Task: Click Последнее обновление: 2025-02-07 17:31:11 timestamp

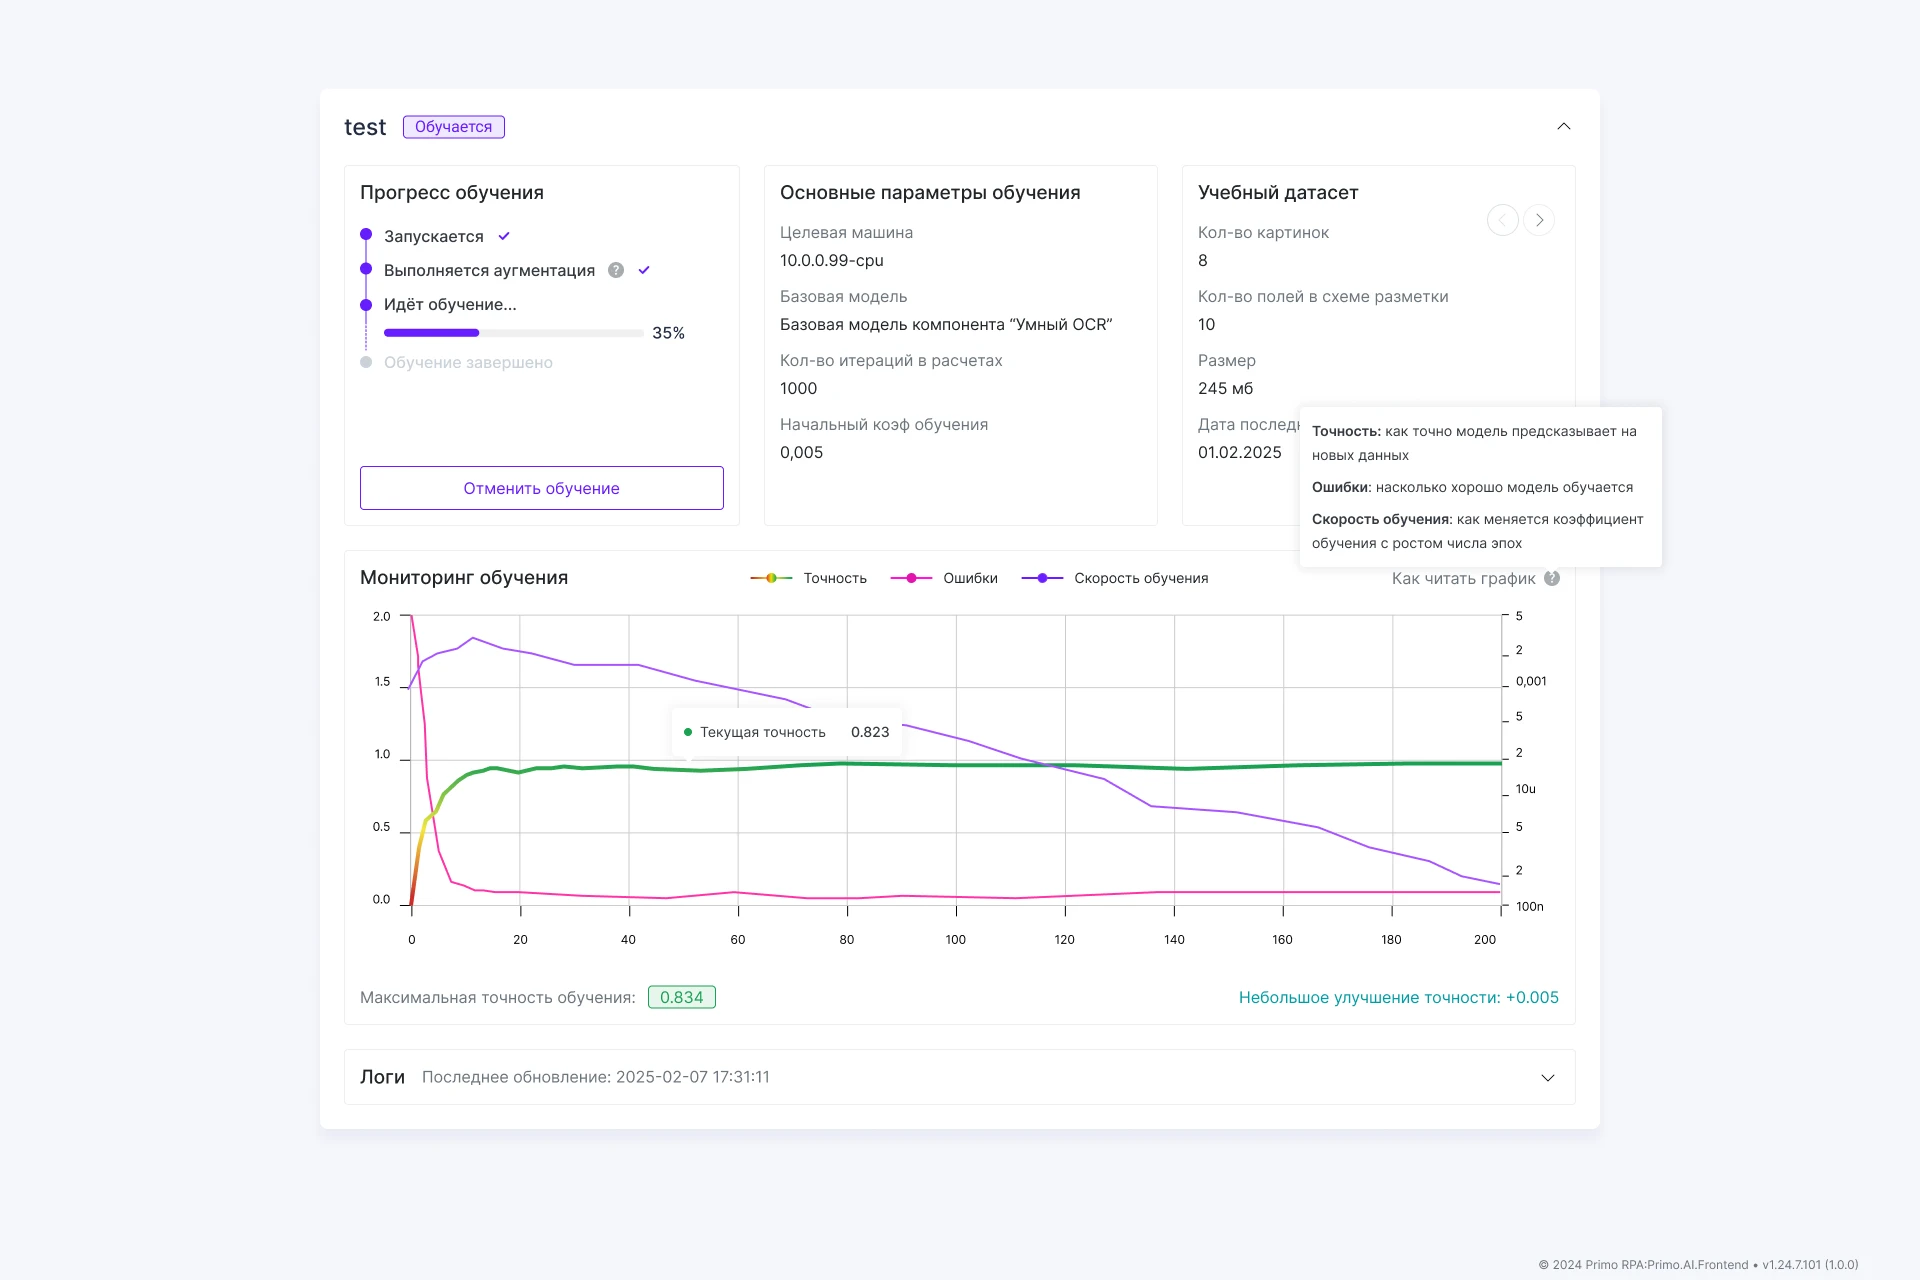Action: point(596,1077)
